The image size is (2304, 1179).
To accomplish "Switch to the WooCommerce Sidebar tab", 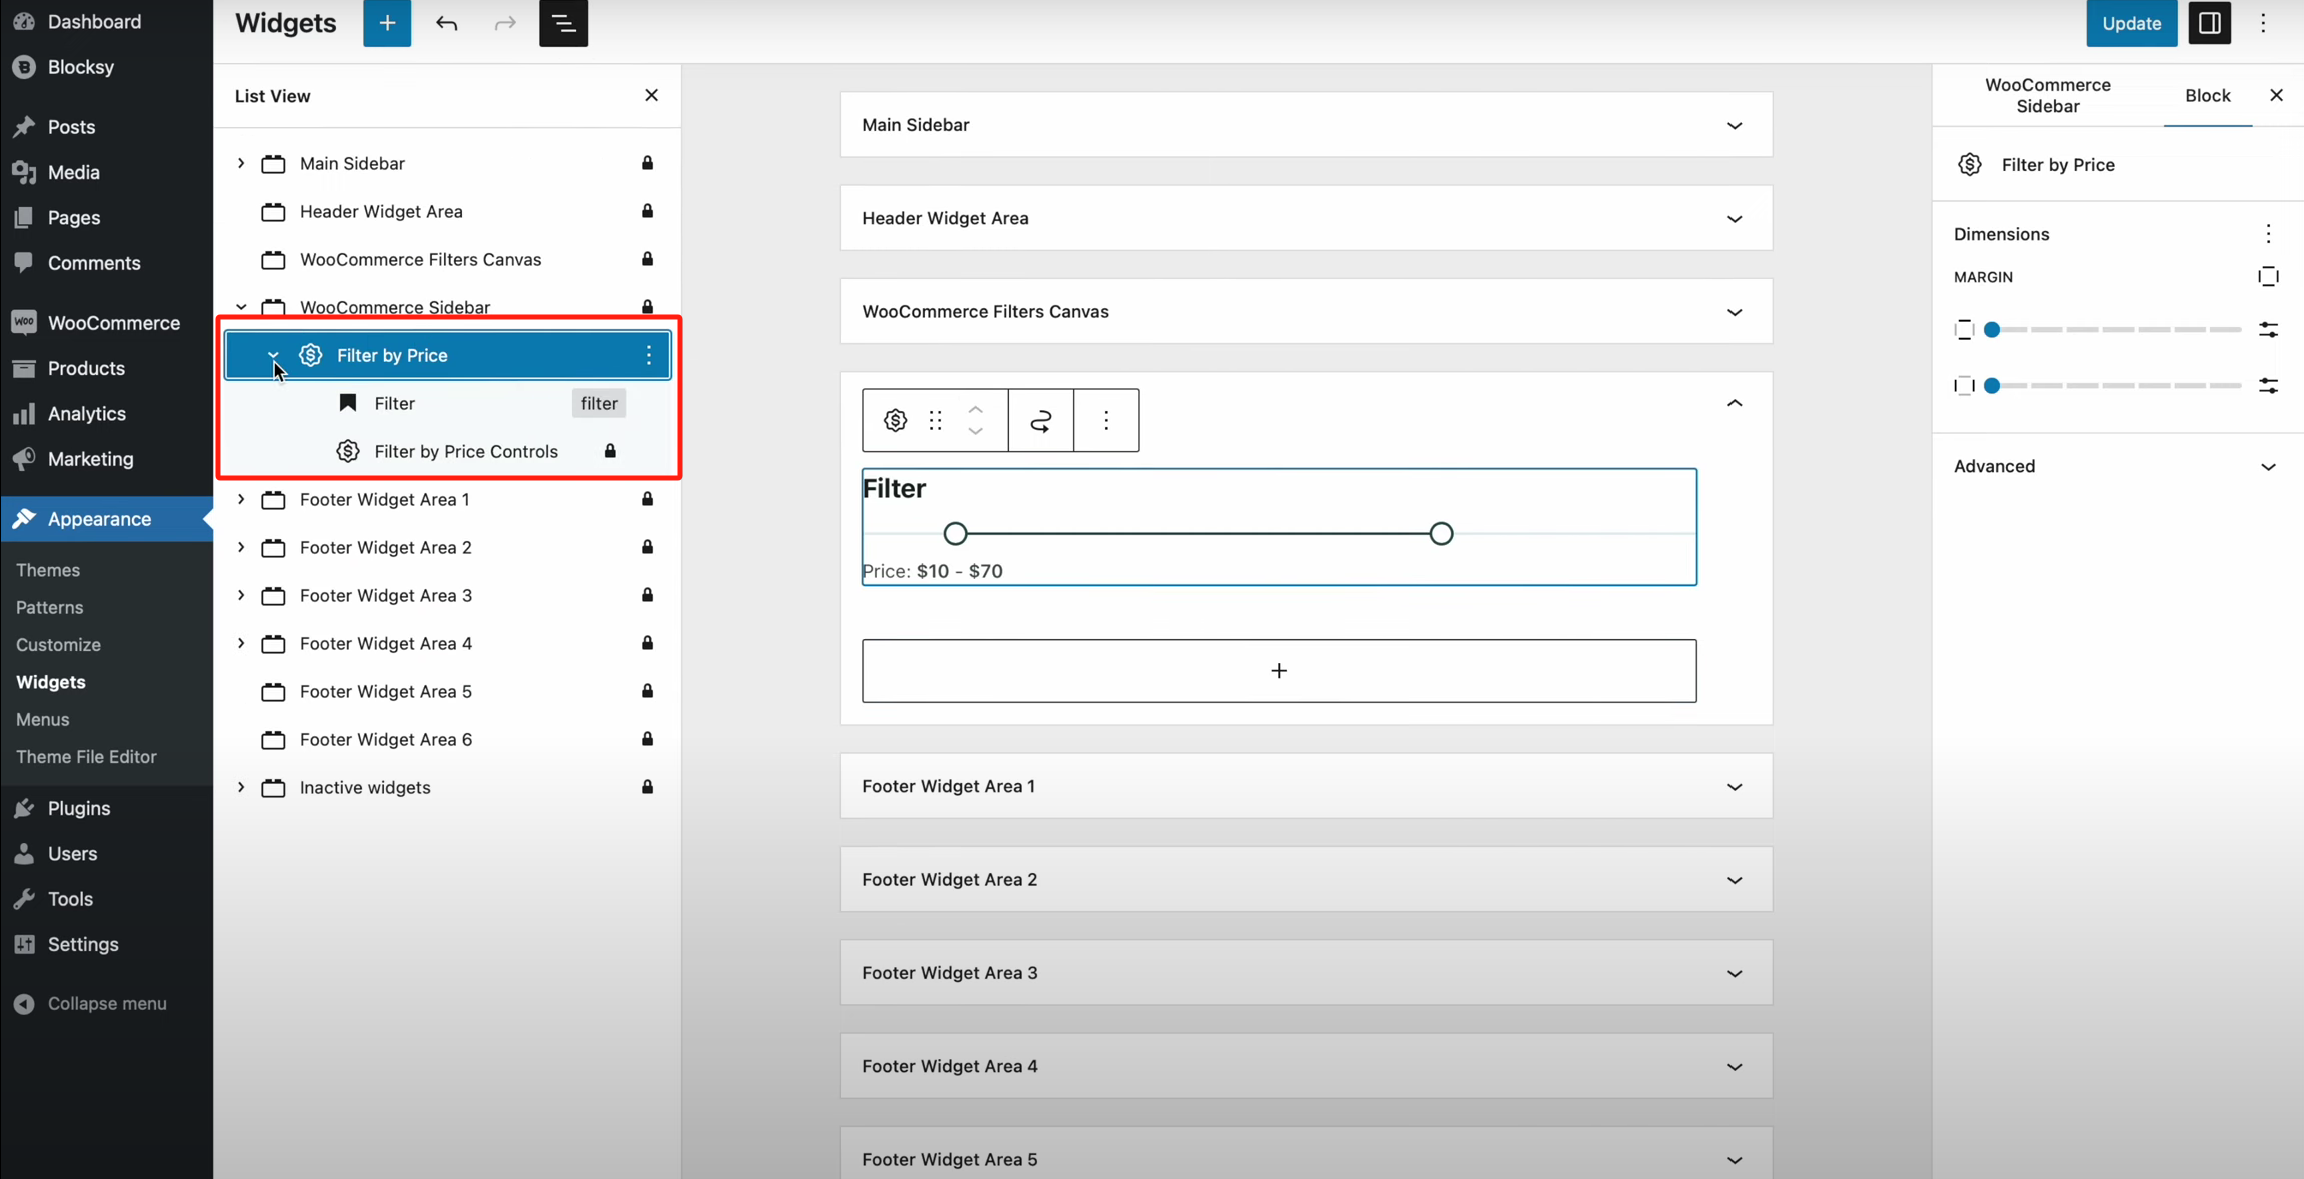I will 2047,95.
